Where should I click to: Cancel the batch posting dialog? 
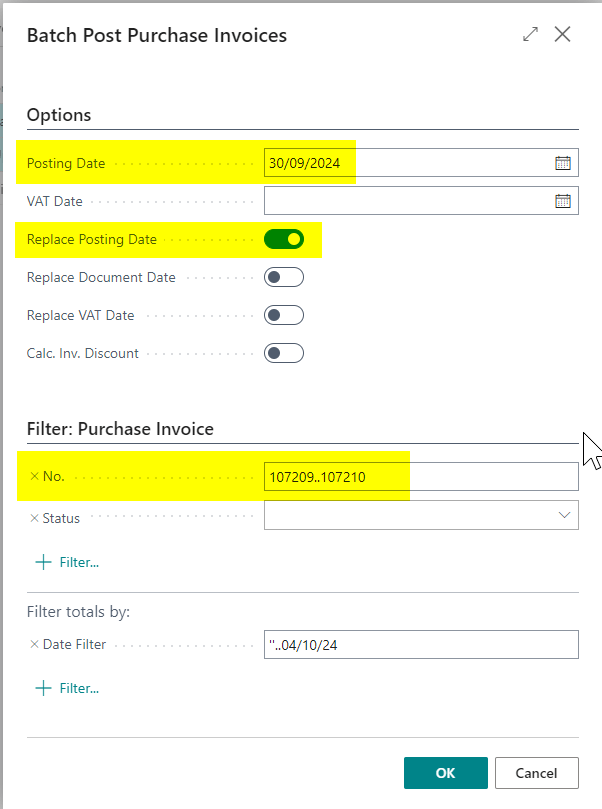pos(537,773)
